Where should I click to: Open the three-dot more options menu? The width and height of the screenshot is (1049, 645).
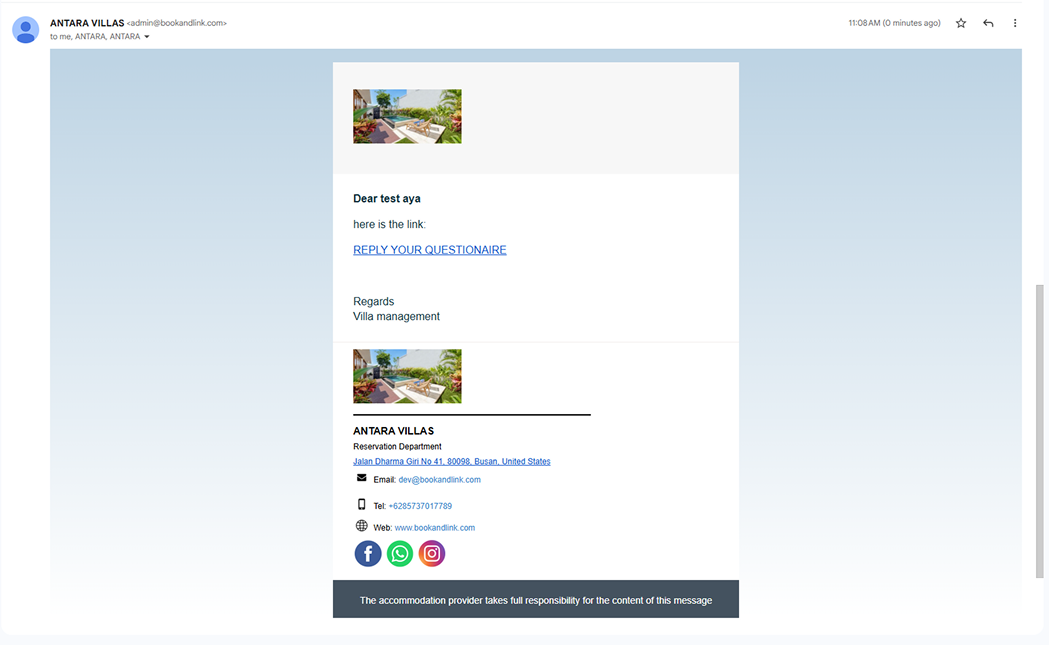1015,23
